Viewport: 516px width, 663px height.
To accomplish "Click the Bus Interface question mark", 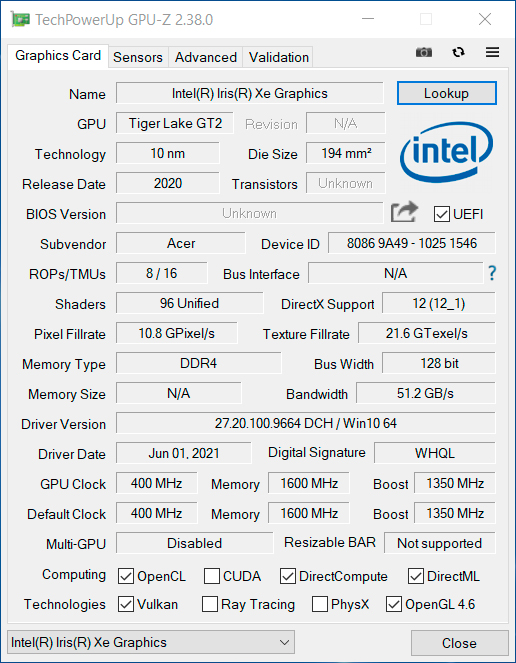I will [x=492, y=273].
